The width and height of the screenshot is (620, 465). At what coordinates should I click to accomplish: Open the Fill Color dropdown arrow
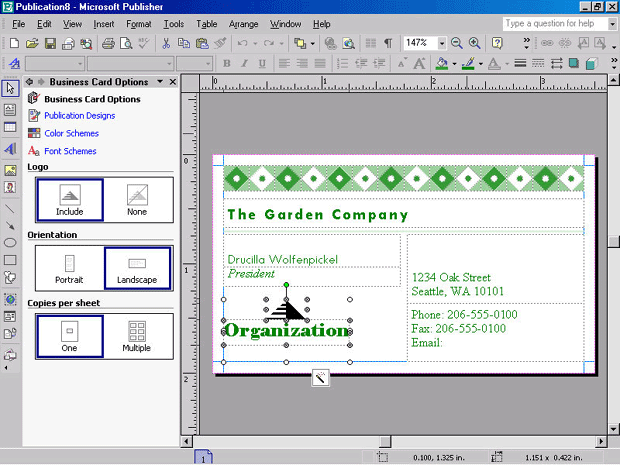tap(454, 64)
